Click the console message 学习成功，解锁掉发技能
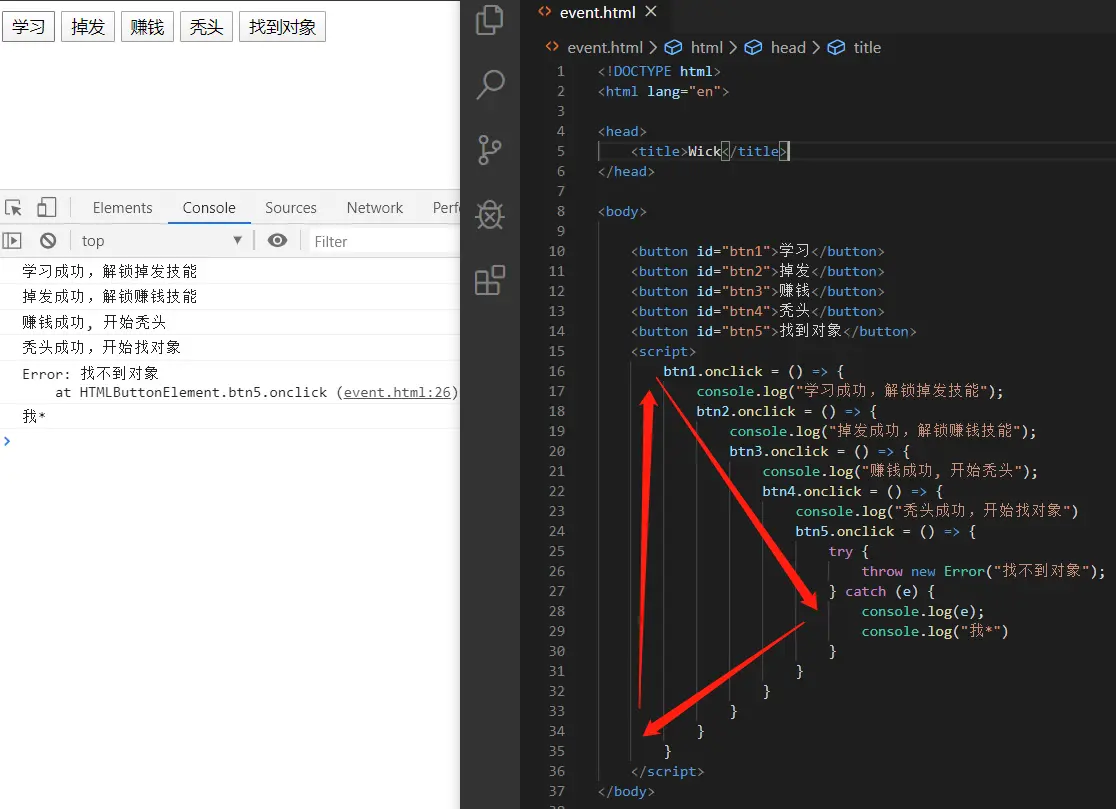 tap(110, 271)
